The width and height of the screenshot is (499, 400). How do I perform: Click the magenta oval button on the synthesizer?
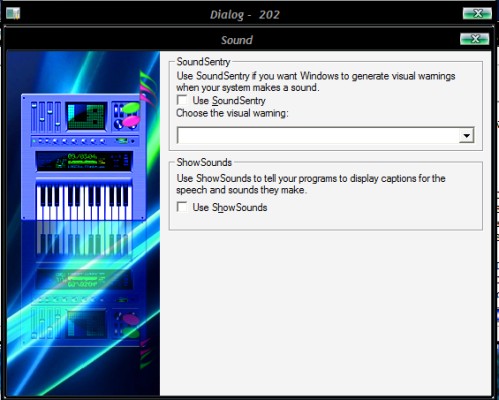[131, 121]
